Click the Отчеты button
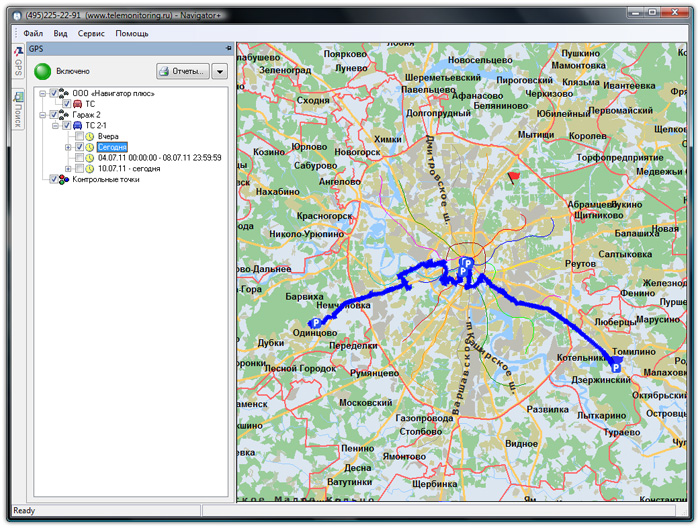700x528 pixels. (x=182, y=71)
